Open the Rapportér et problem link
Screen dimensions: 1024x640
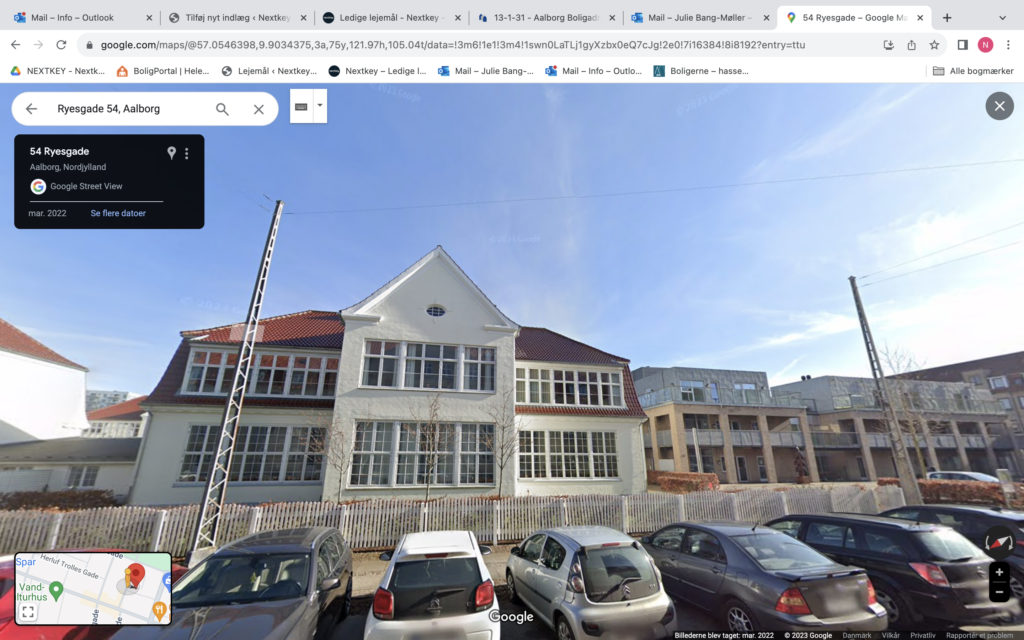tap(980, 635)
